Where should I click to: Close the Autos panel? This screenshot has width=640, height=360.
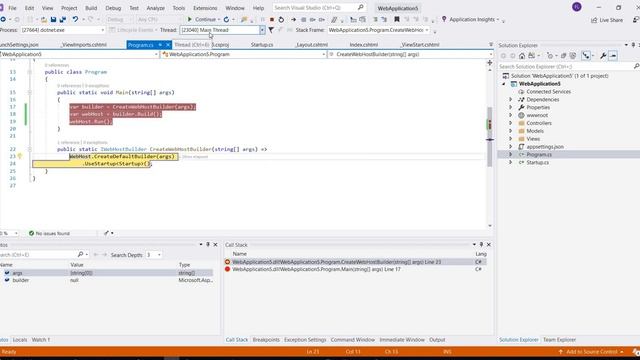pyautogui.click(x=216, y=244)
